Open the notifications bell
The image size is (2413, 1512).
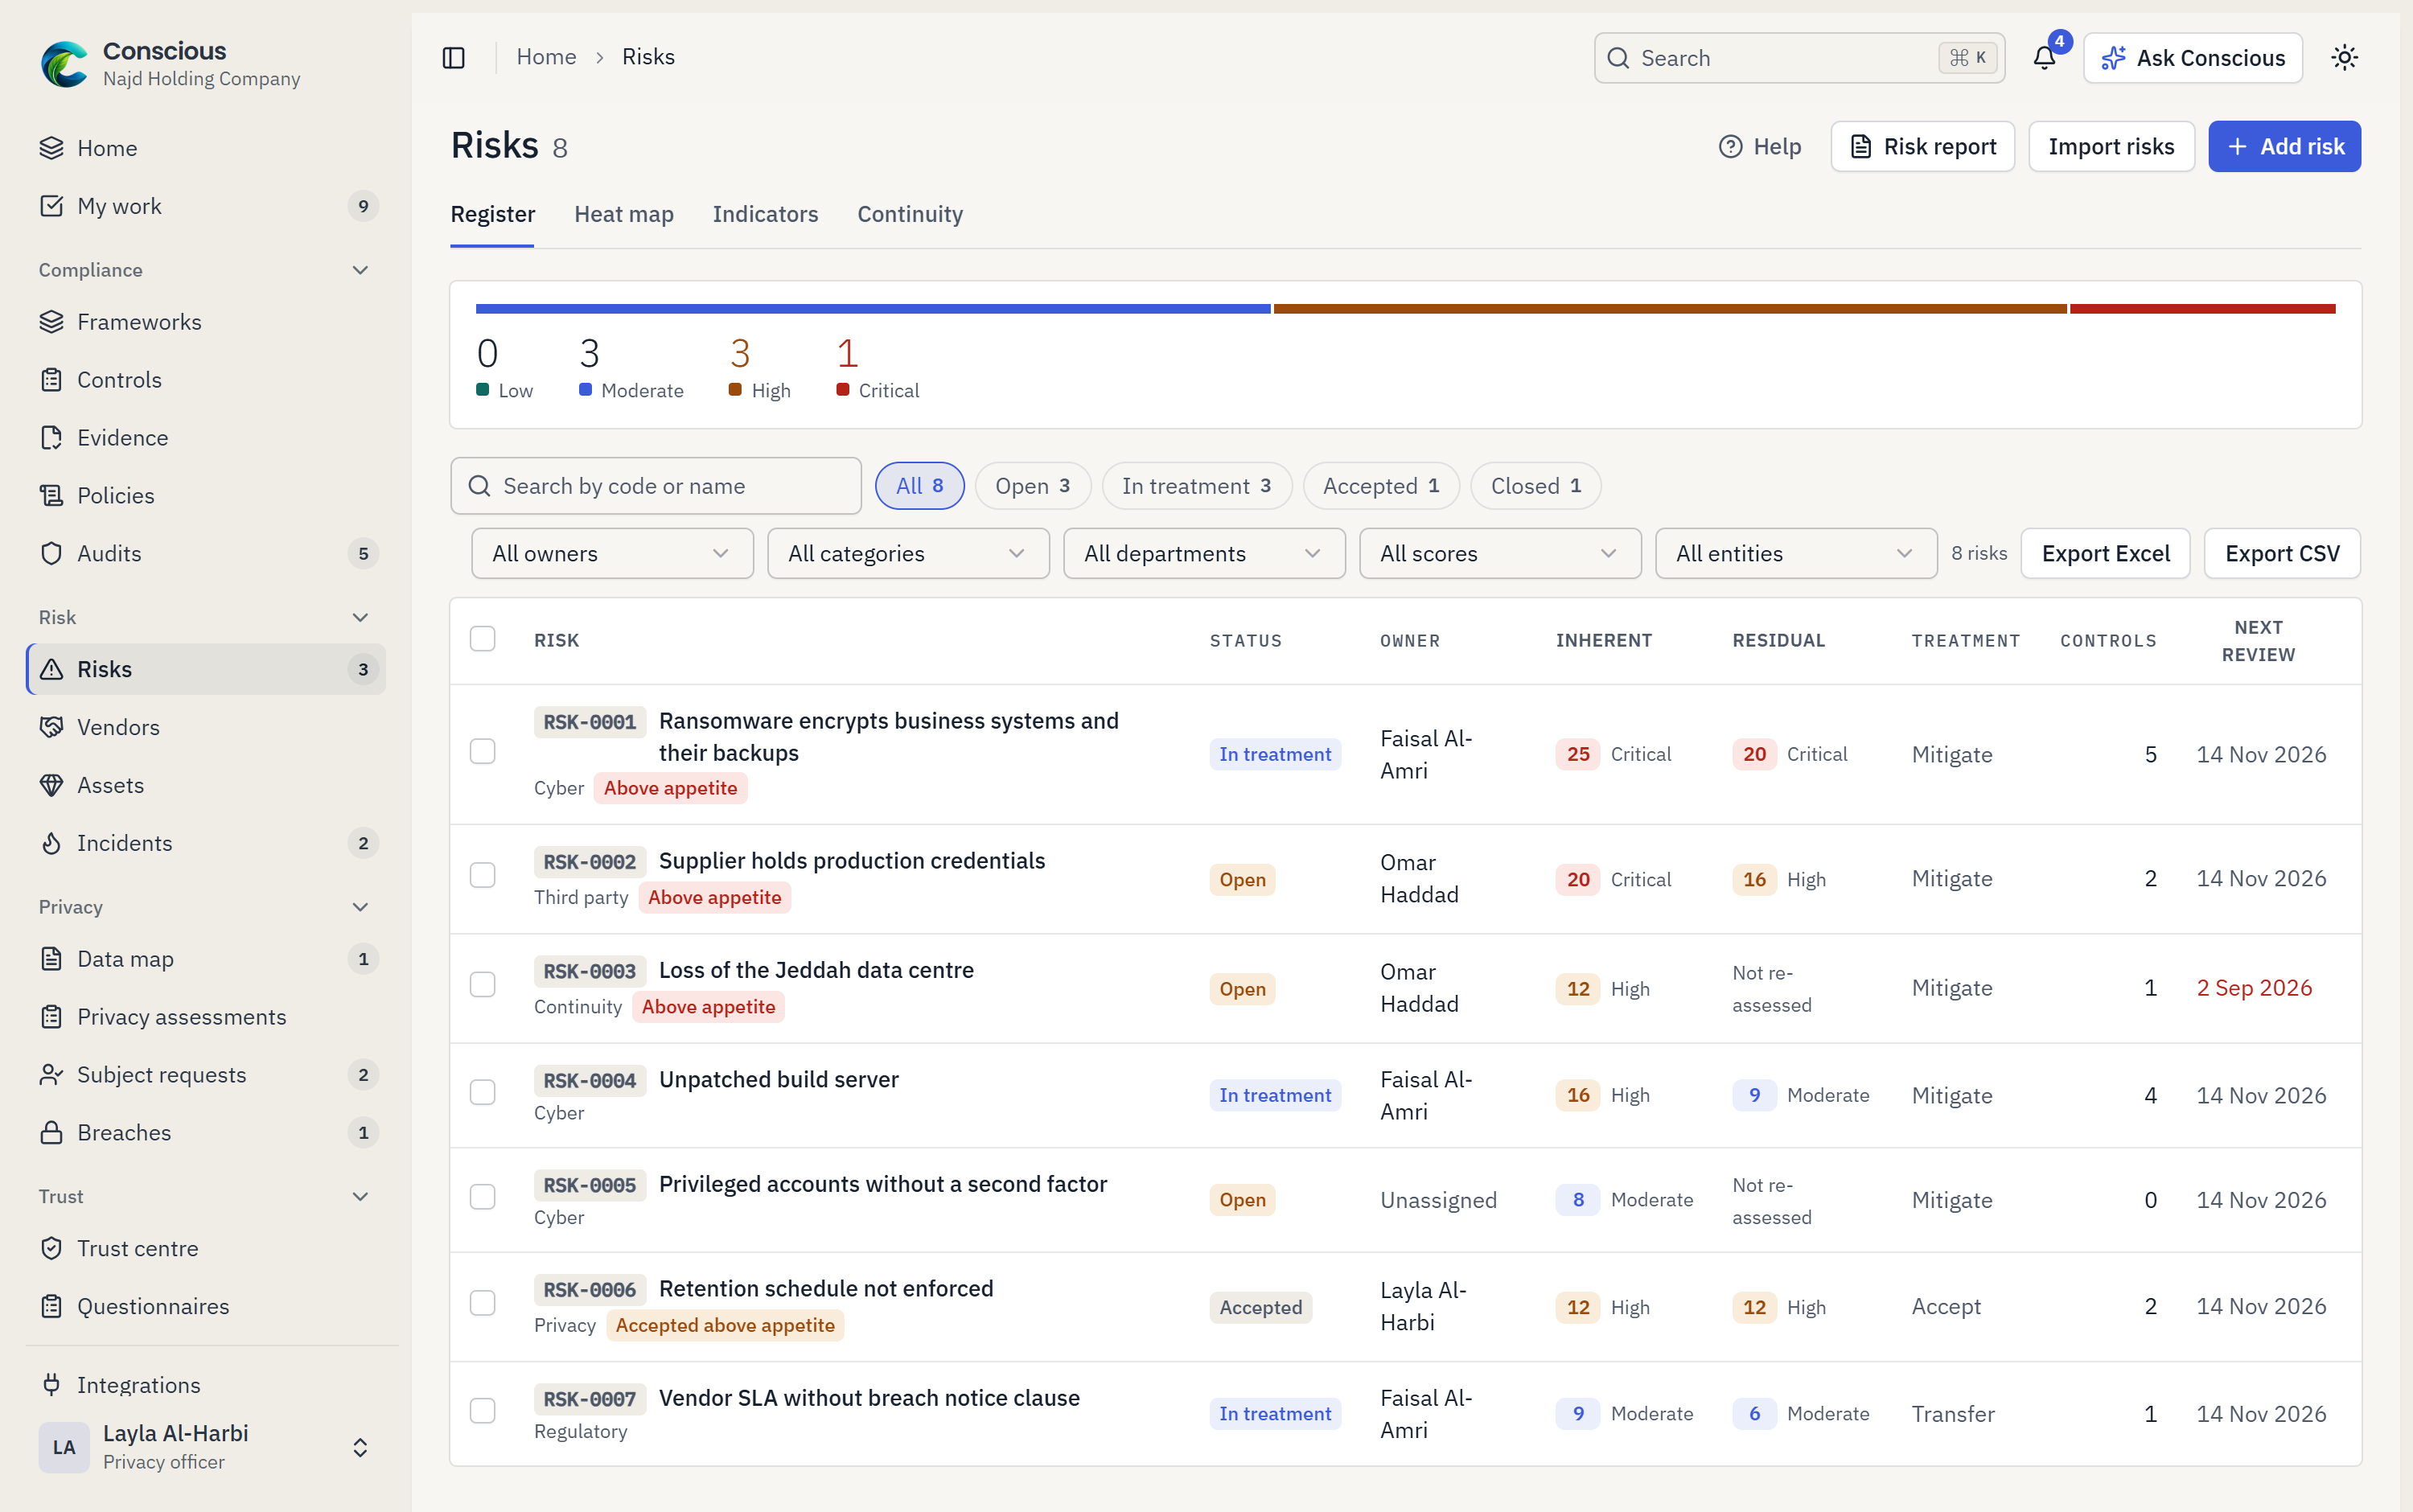click(2044, 58)
